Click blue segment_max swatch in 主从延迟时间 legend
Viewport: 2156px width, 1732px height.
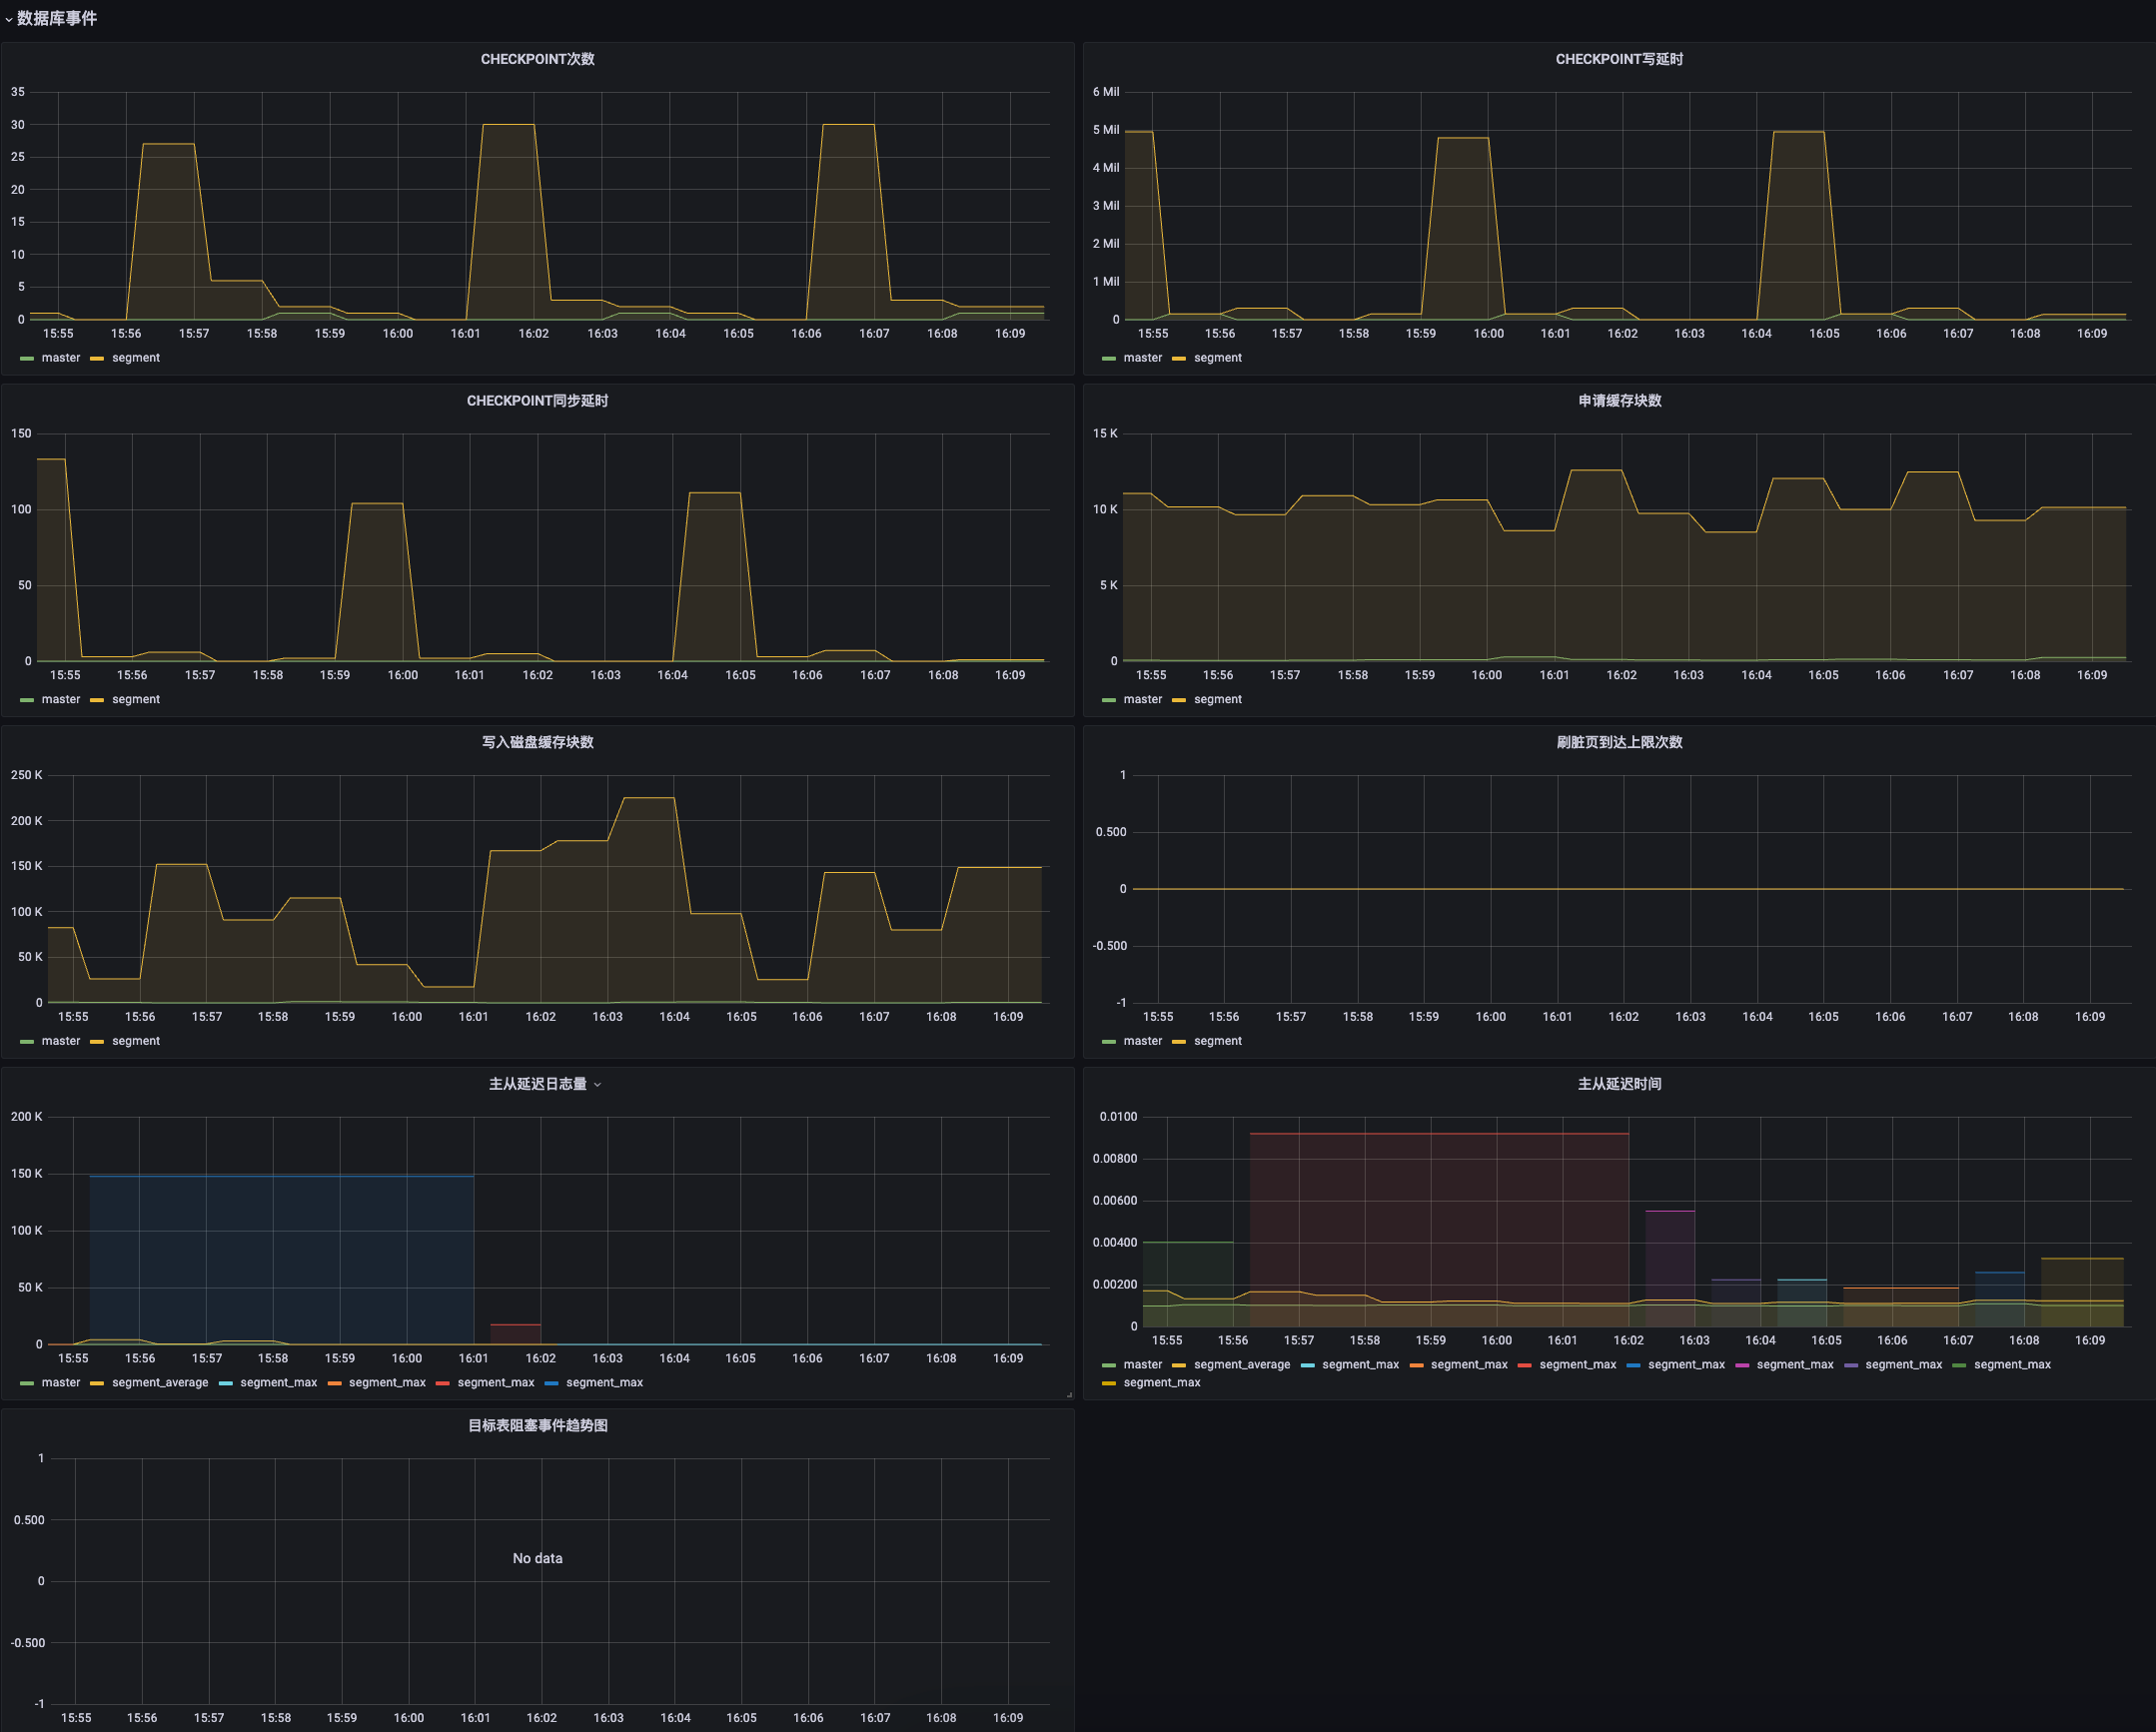tap(1633, 1365)
